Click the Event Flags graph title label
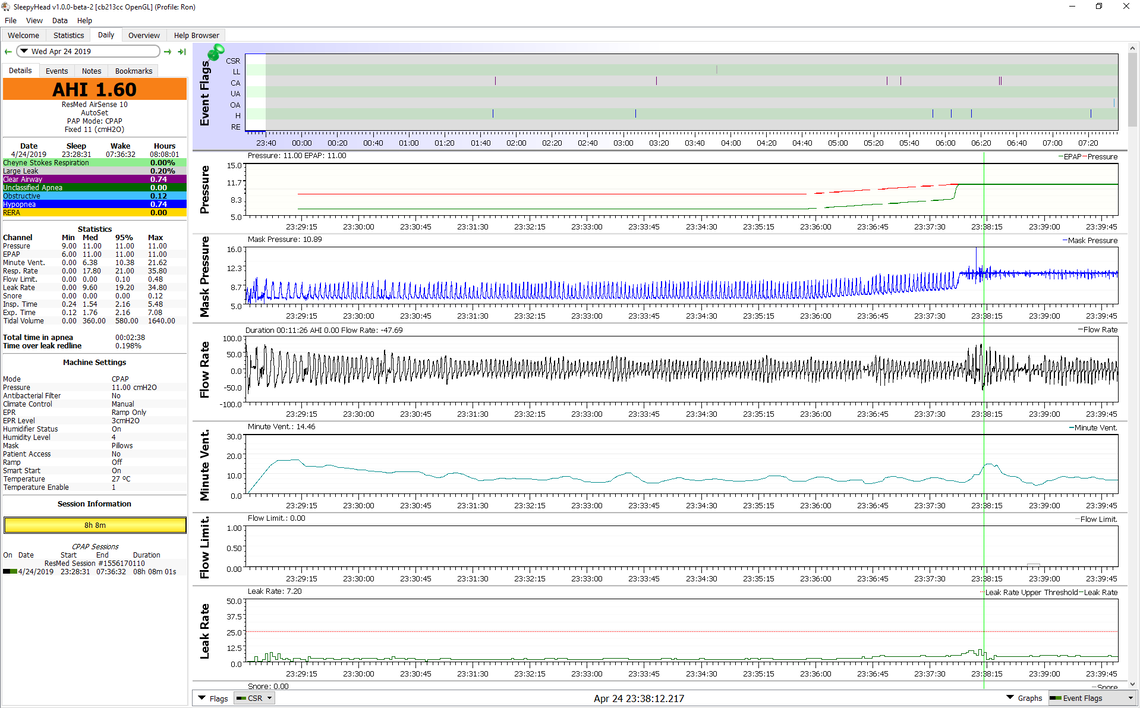Image resolution: width=1140 pixels, height=708 pixels. (x=204, y=93)
